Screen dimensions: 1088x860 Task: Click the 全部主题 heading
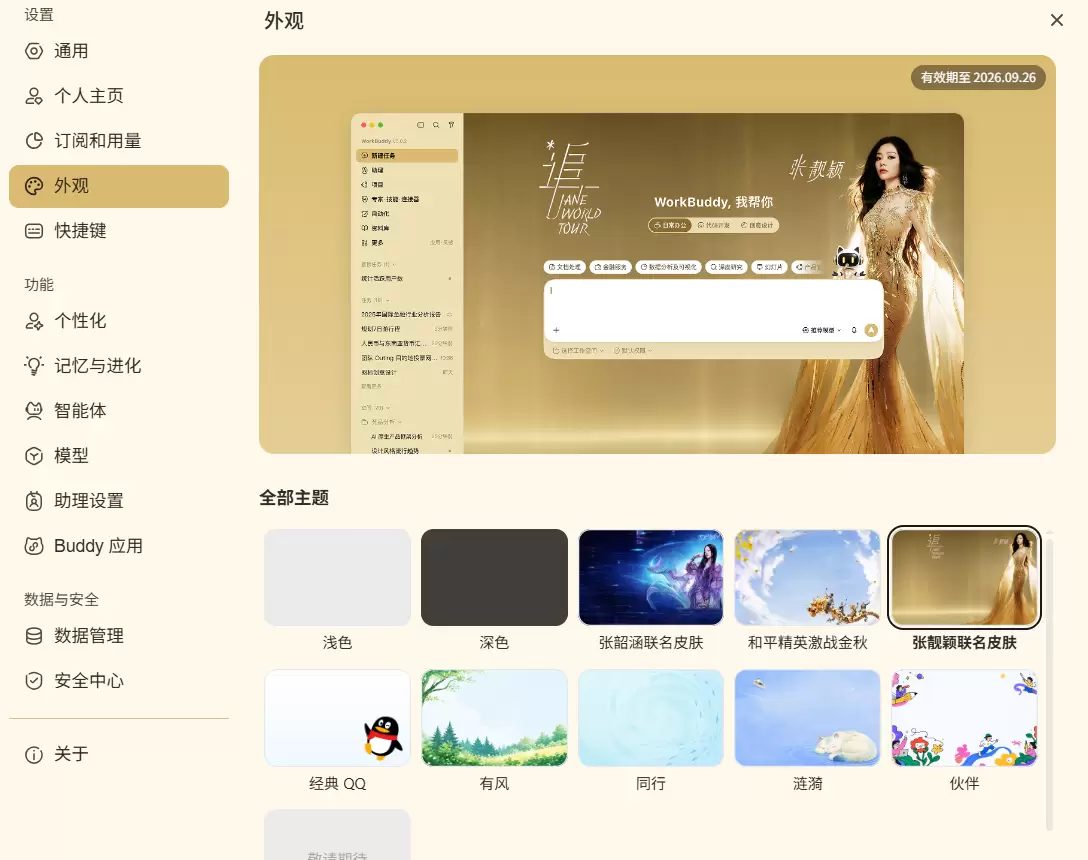(x=294, y=498)
